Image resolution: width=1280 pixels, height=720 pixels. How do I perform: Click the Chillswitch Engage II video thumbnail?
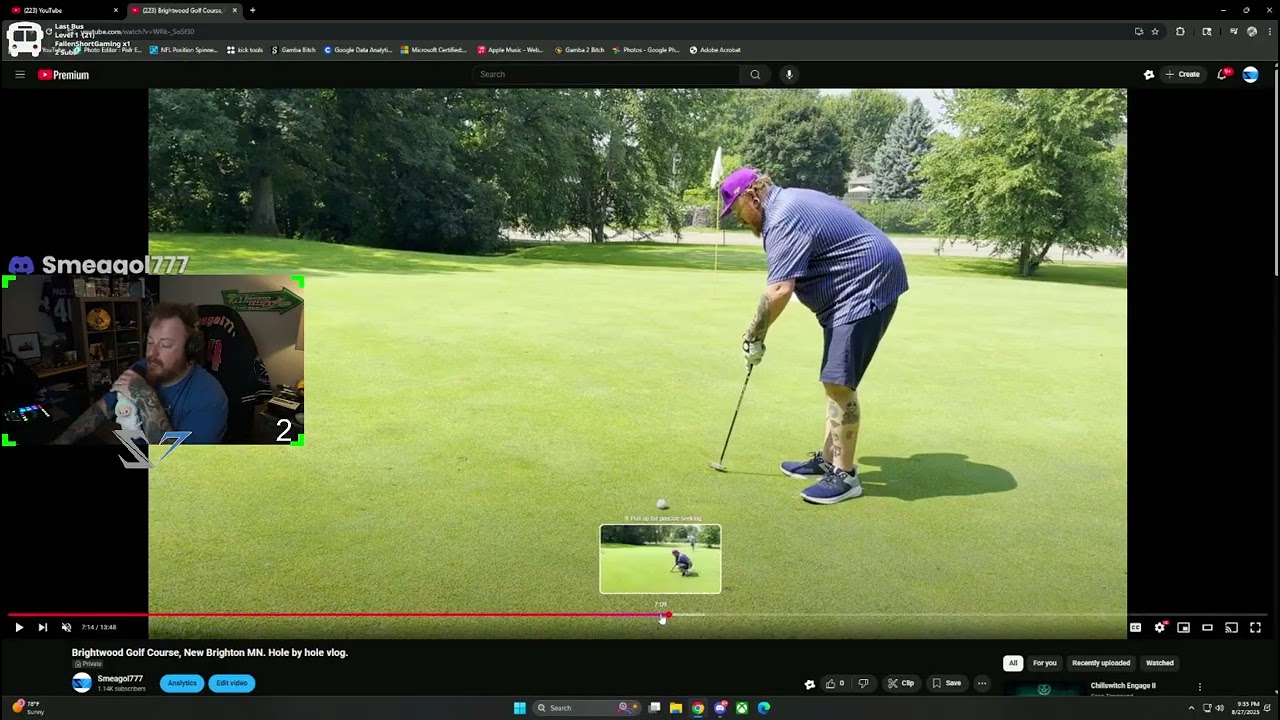point(1044,689)
